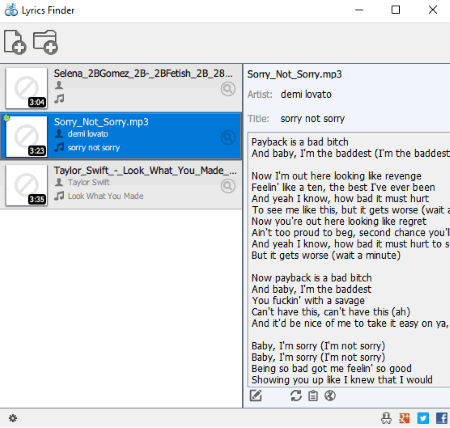Select album thumbnail of Taylor Swift track

(27, 185)
